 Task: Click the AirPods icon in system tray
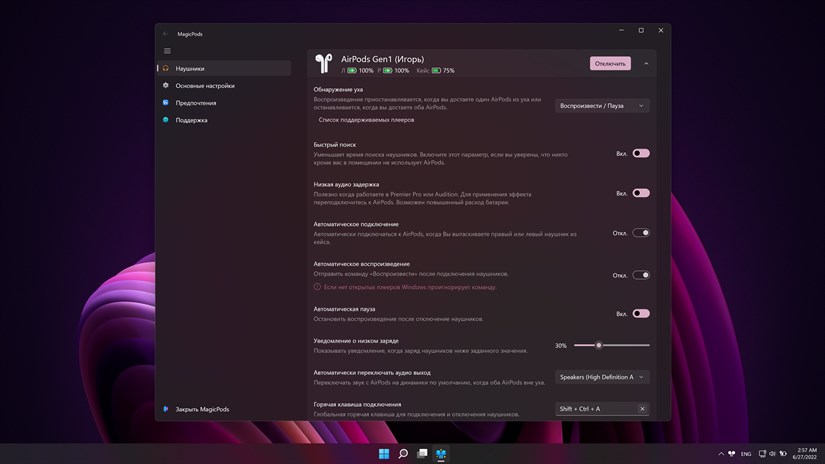732,453
